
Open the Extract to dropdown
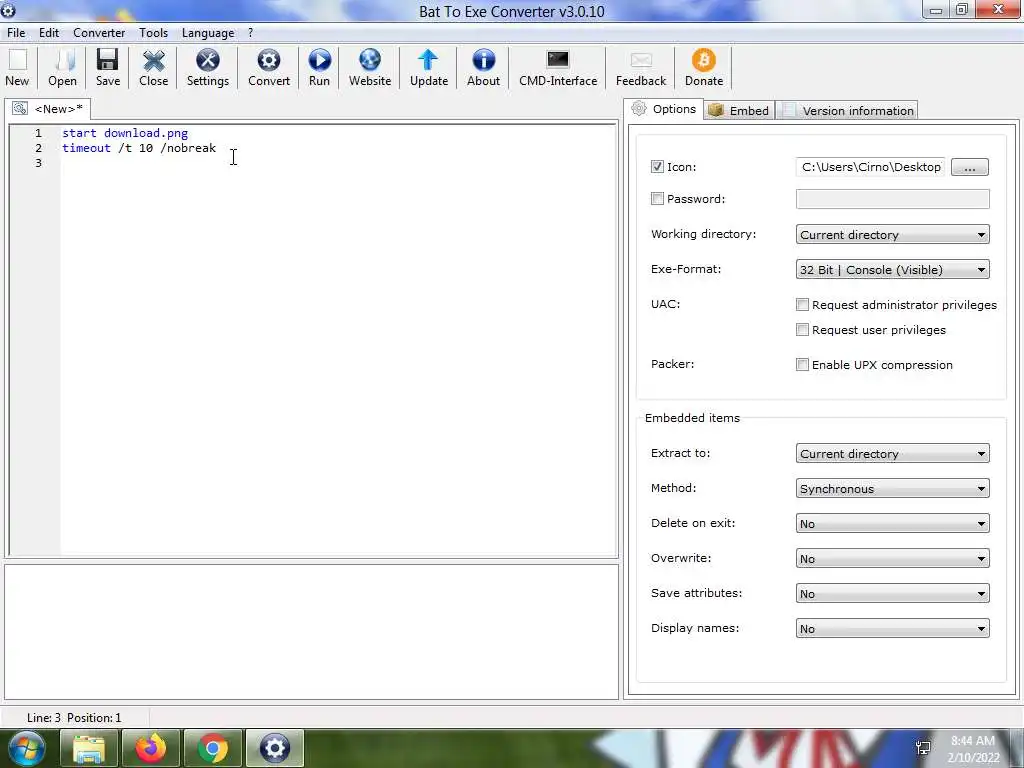pyautogui.click(x=892, y=453)
